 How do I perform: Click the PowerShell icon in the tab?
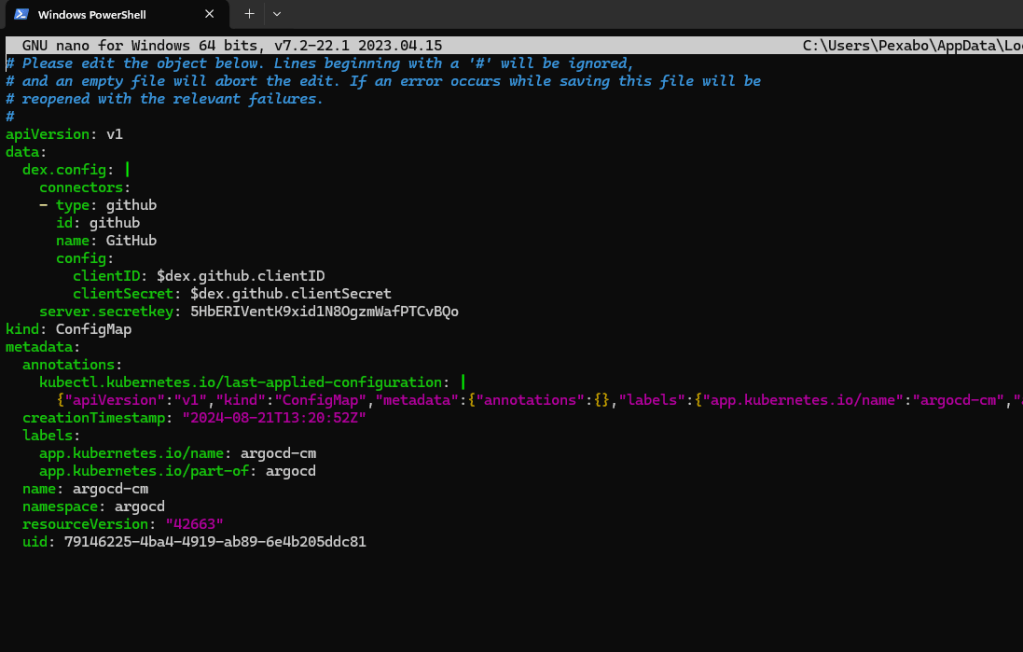click(x=22, y=14)
